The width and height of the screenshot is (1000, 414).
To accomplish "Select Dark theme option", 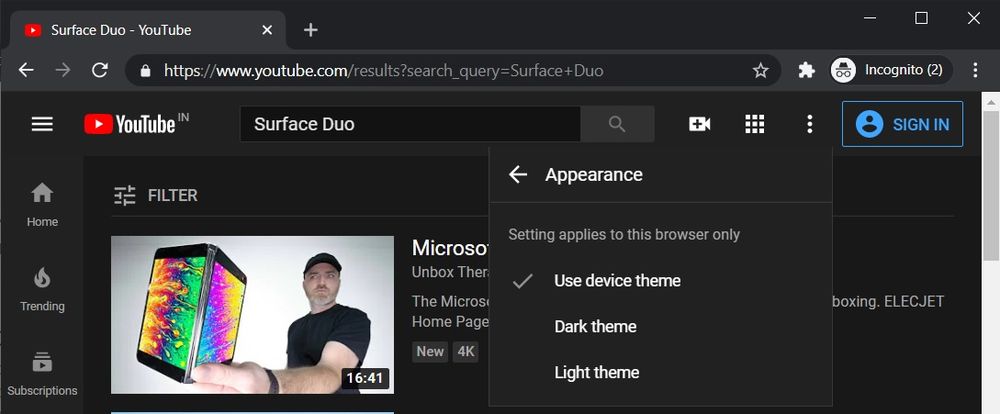I will 595,327.
